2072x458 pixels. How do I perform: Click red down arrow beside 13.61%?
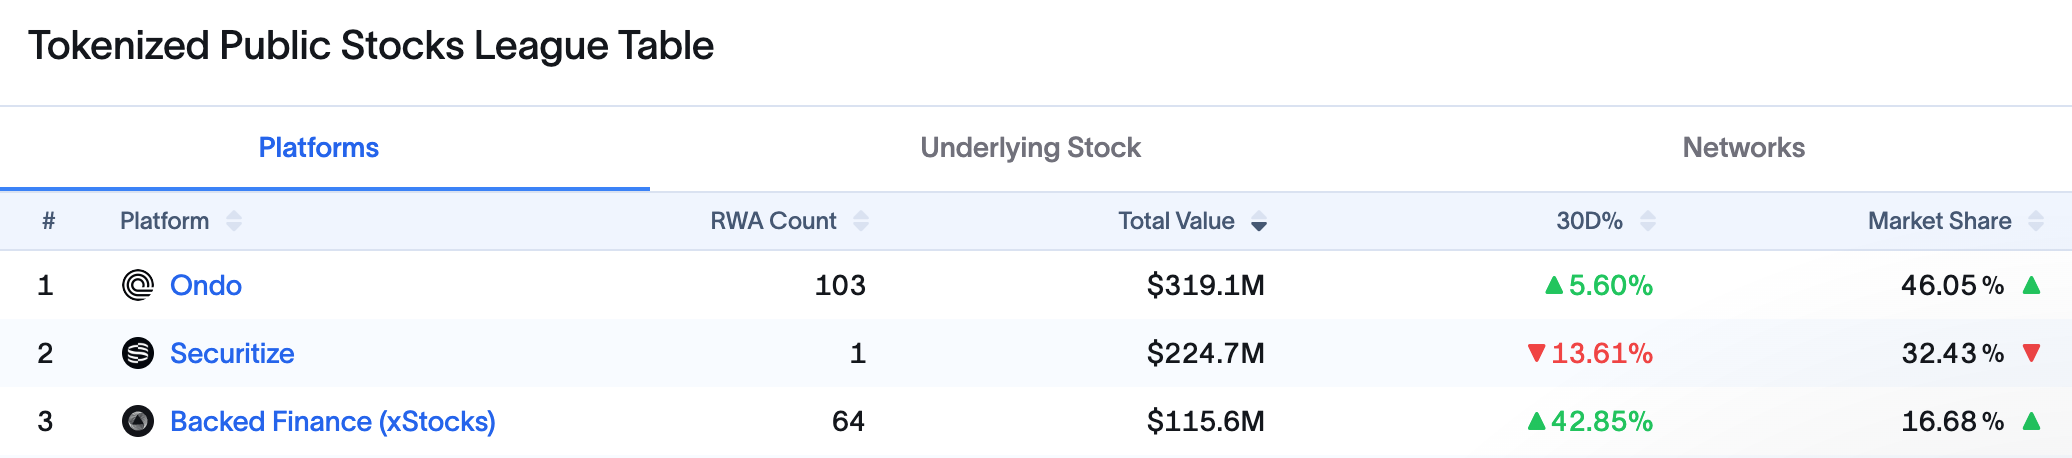[x=1537, y=353]
